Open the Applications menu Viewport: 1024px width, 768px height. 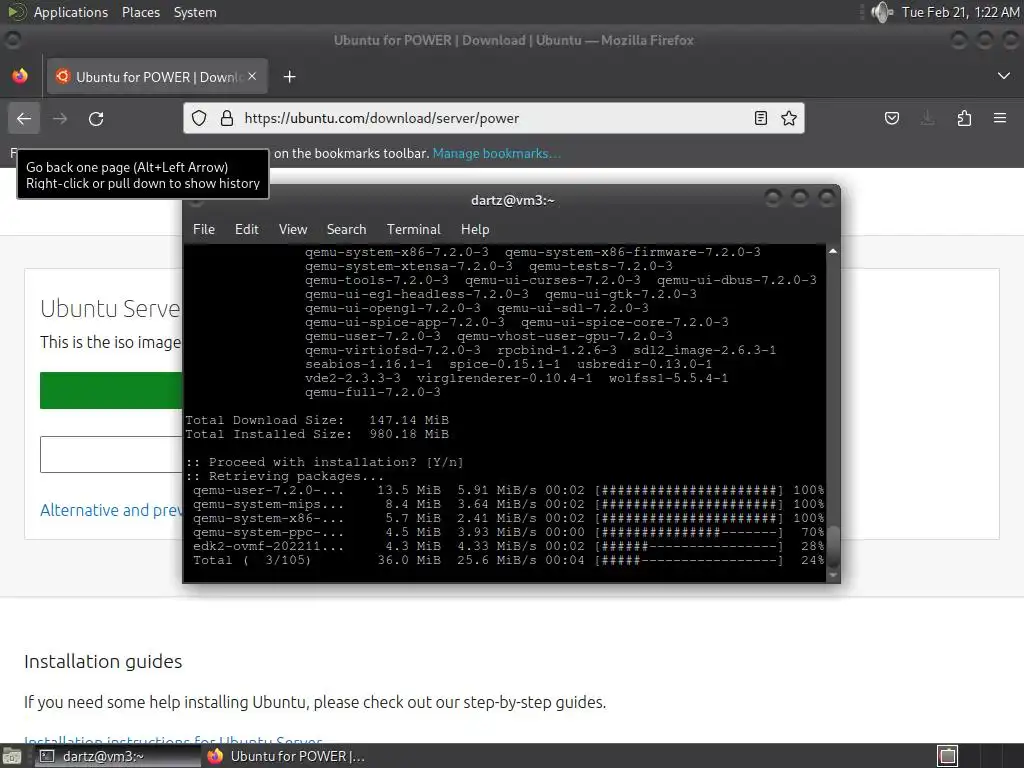pos(71,12)
